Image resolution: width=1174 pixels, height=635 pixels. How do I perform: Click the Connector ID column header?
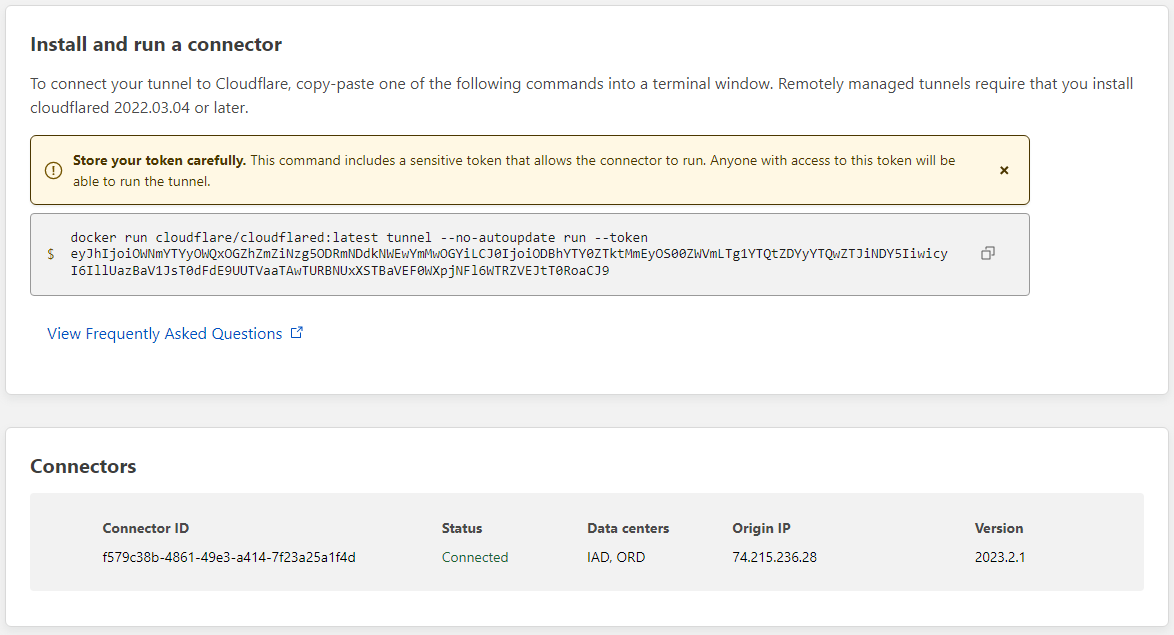click(x=146, y=528)
